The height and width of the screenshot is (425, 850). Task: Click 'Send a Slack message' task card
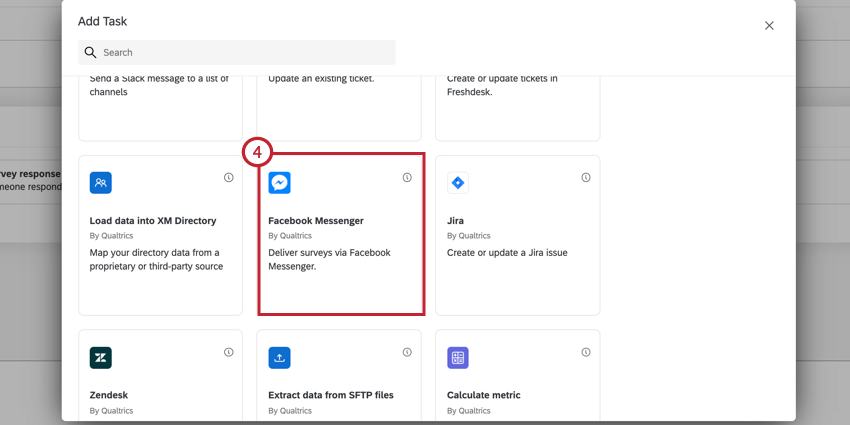(160, 108)
